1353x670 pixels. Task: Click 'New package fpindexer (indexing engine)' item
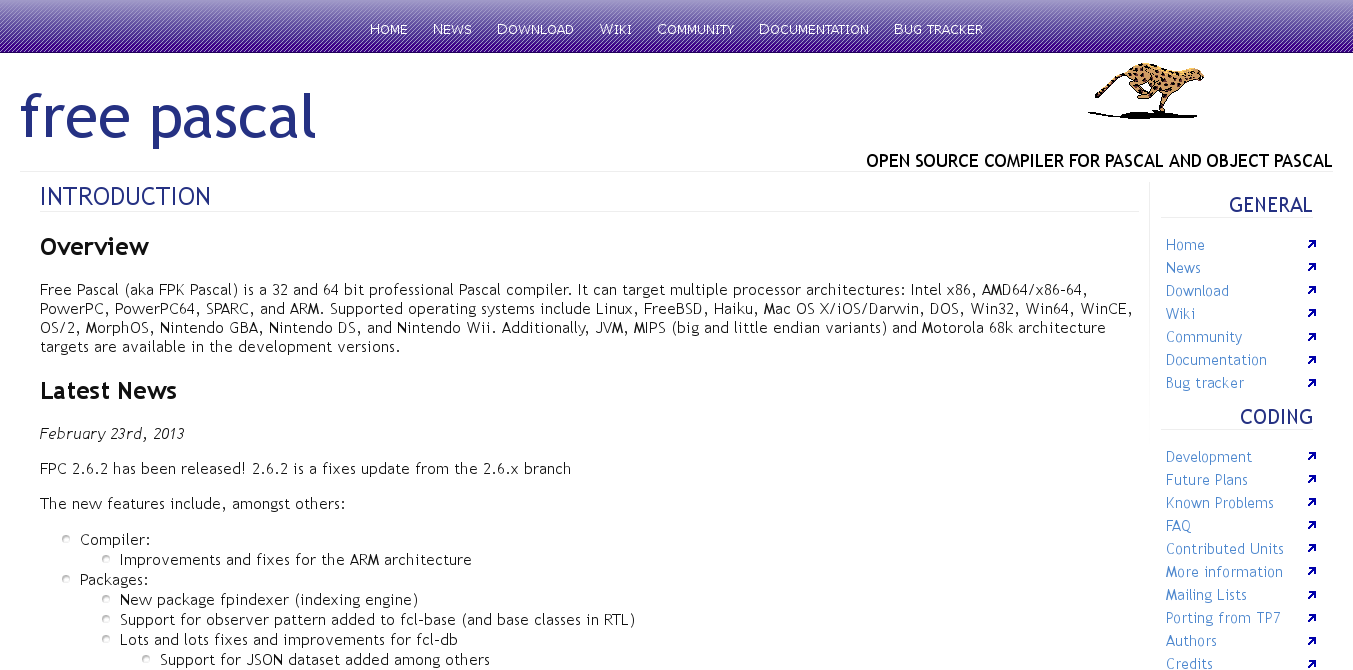(x=269, y=600)
